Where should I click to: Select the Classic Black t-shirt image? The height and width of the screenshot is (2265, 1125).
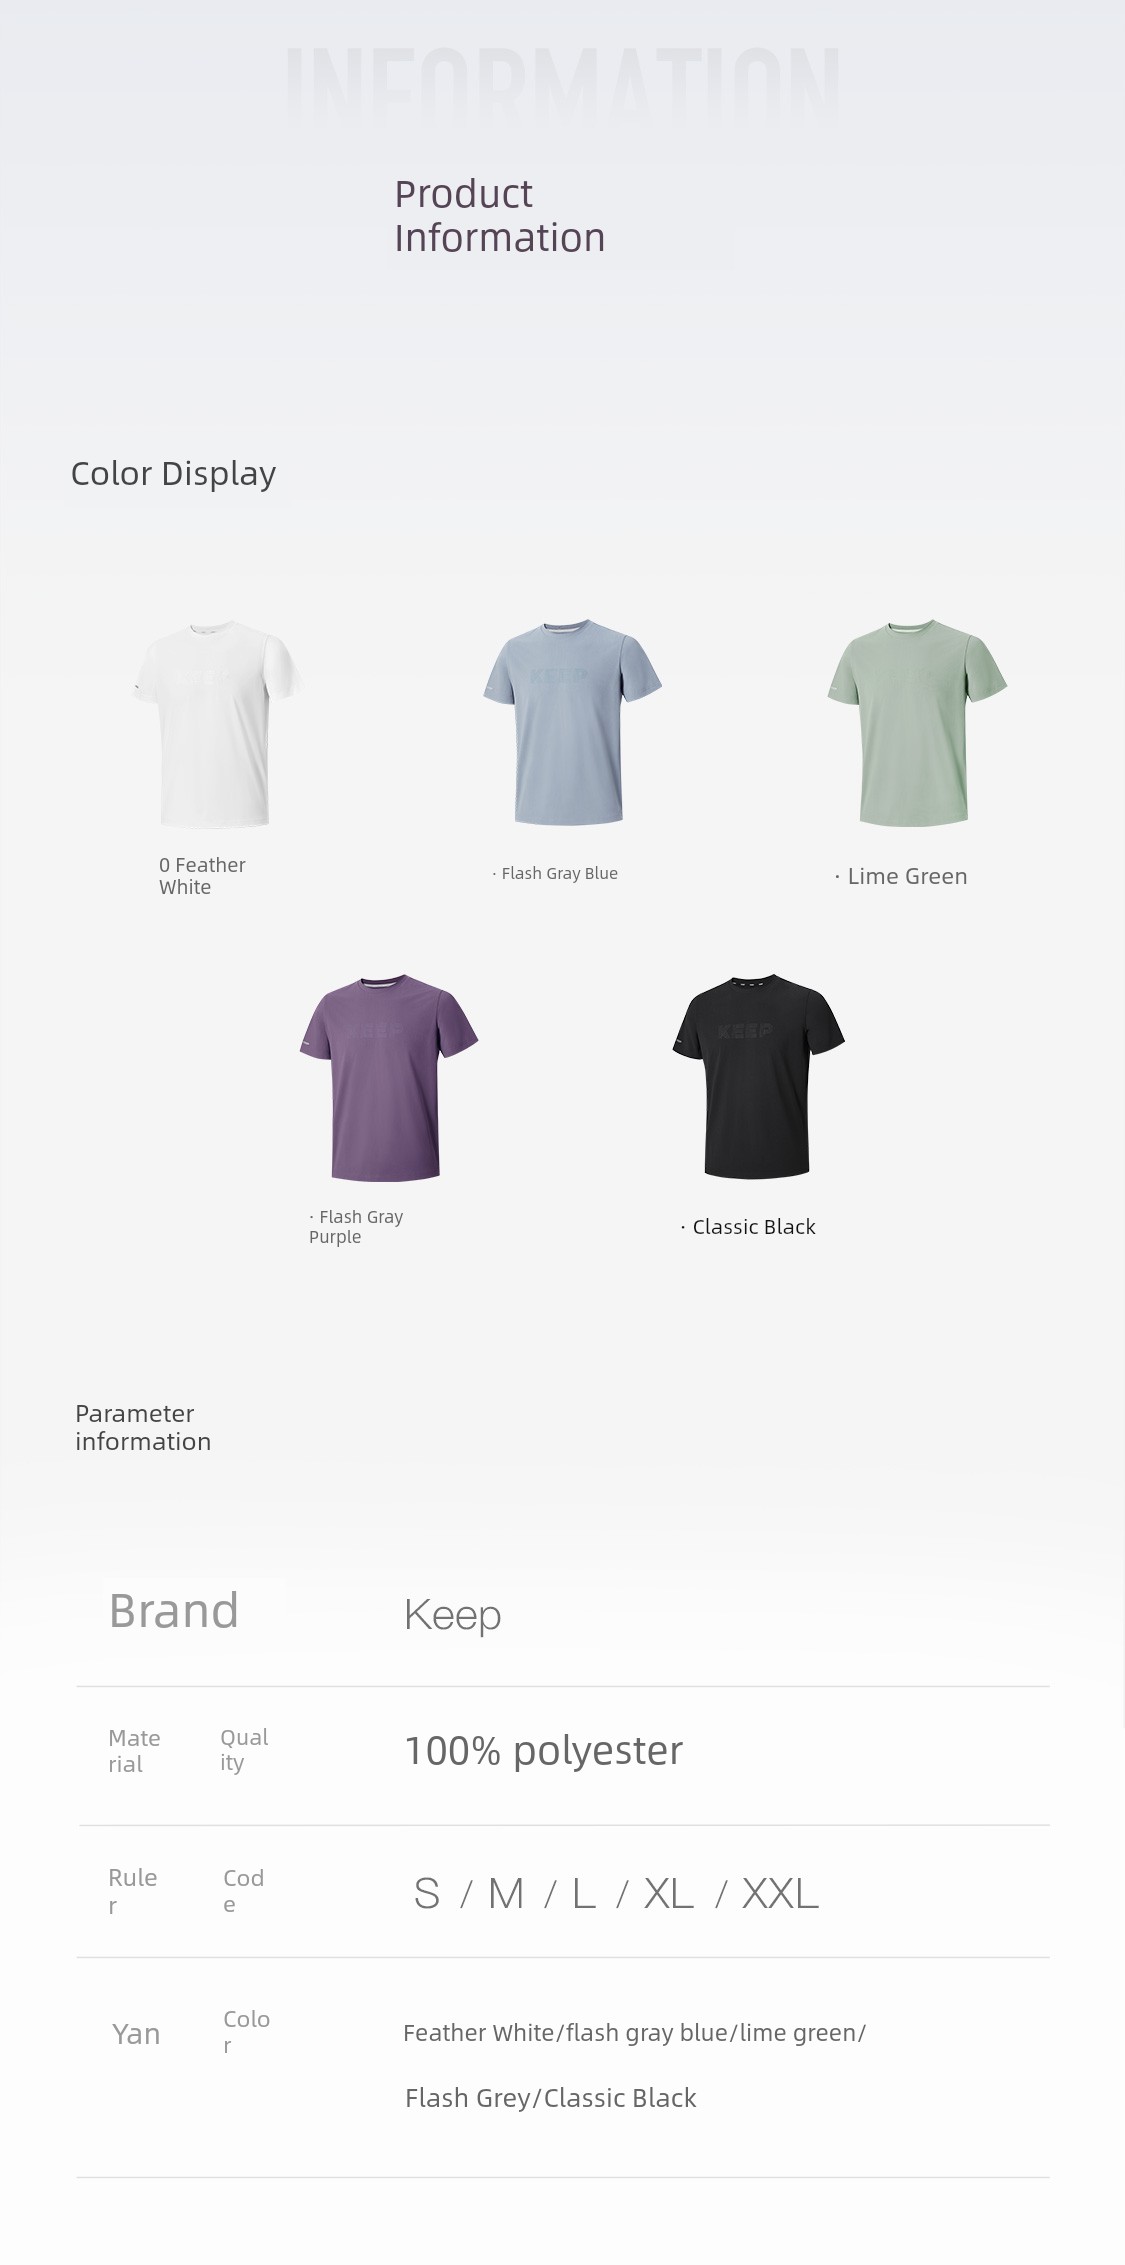758,1076
